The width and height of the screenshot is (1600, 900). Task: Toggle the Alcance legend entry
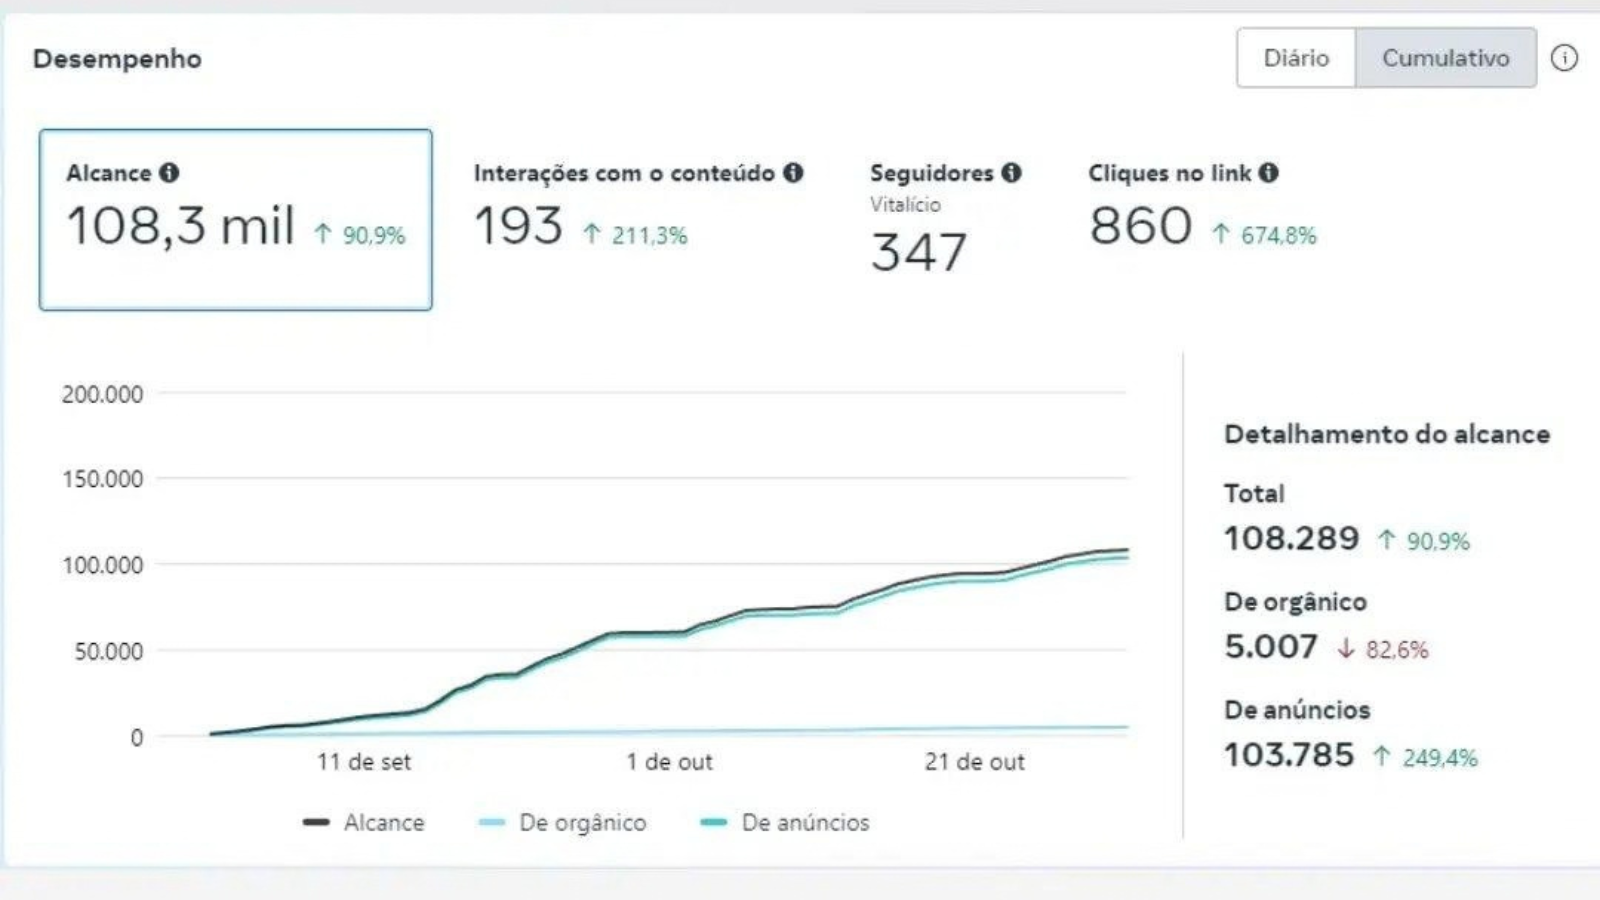coord(364,823)
